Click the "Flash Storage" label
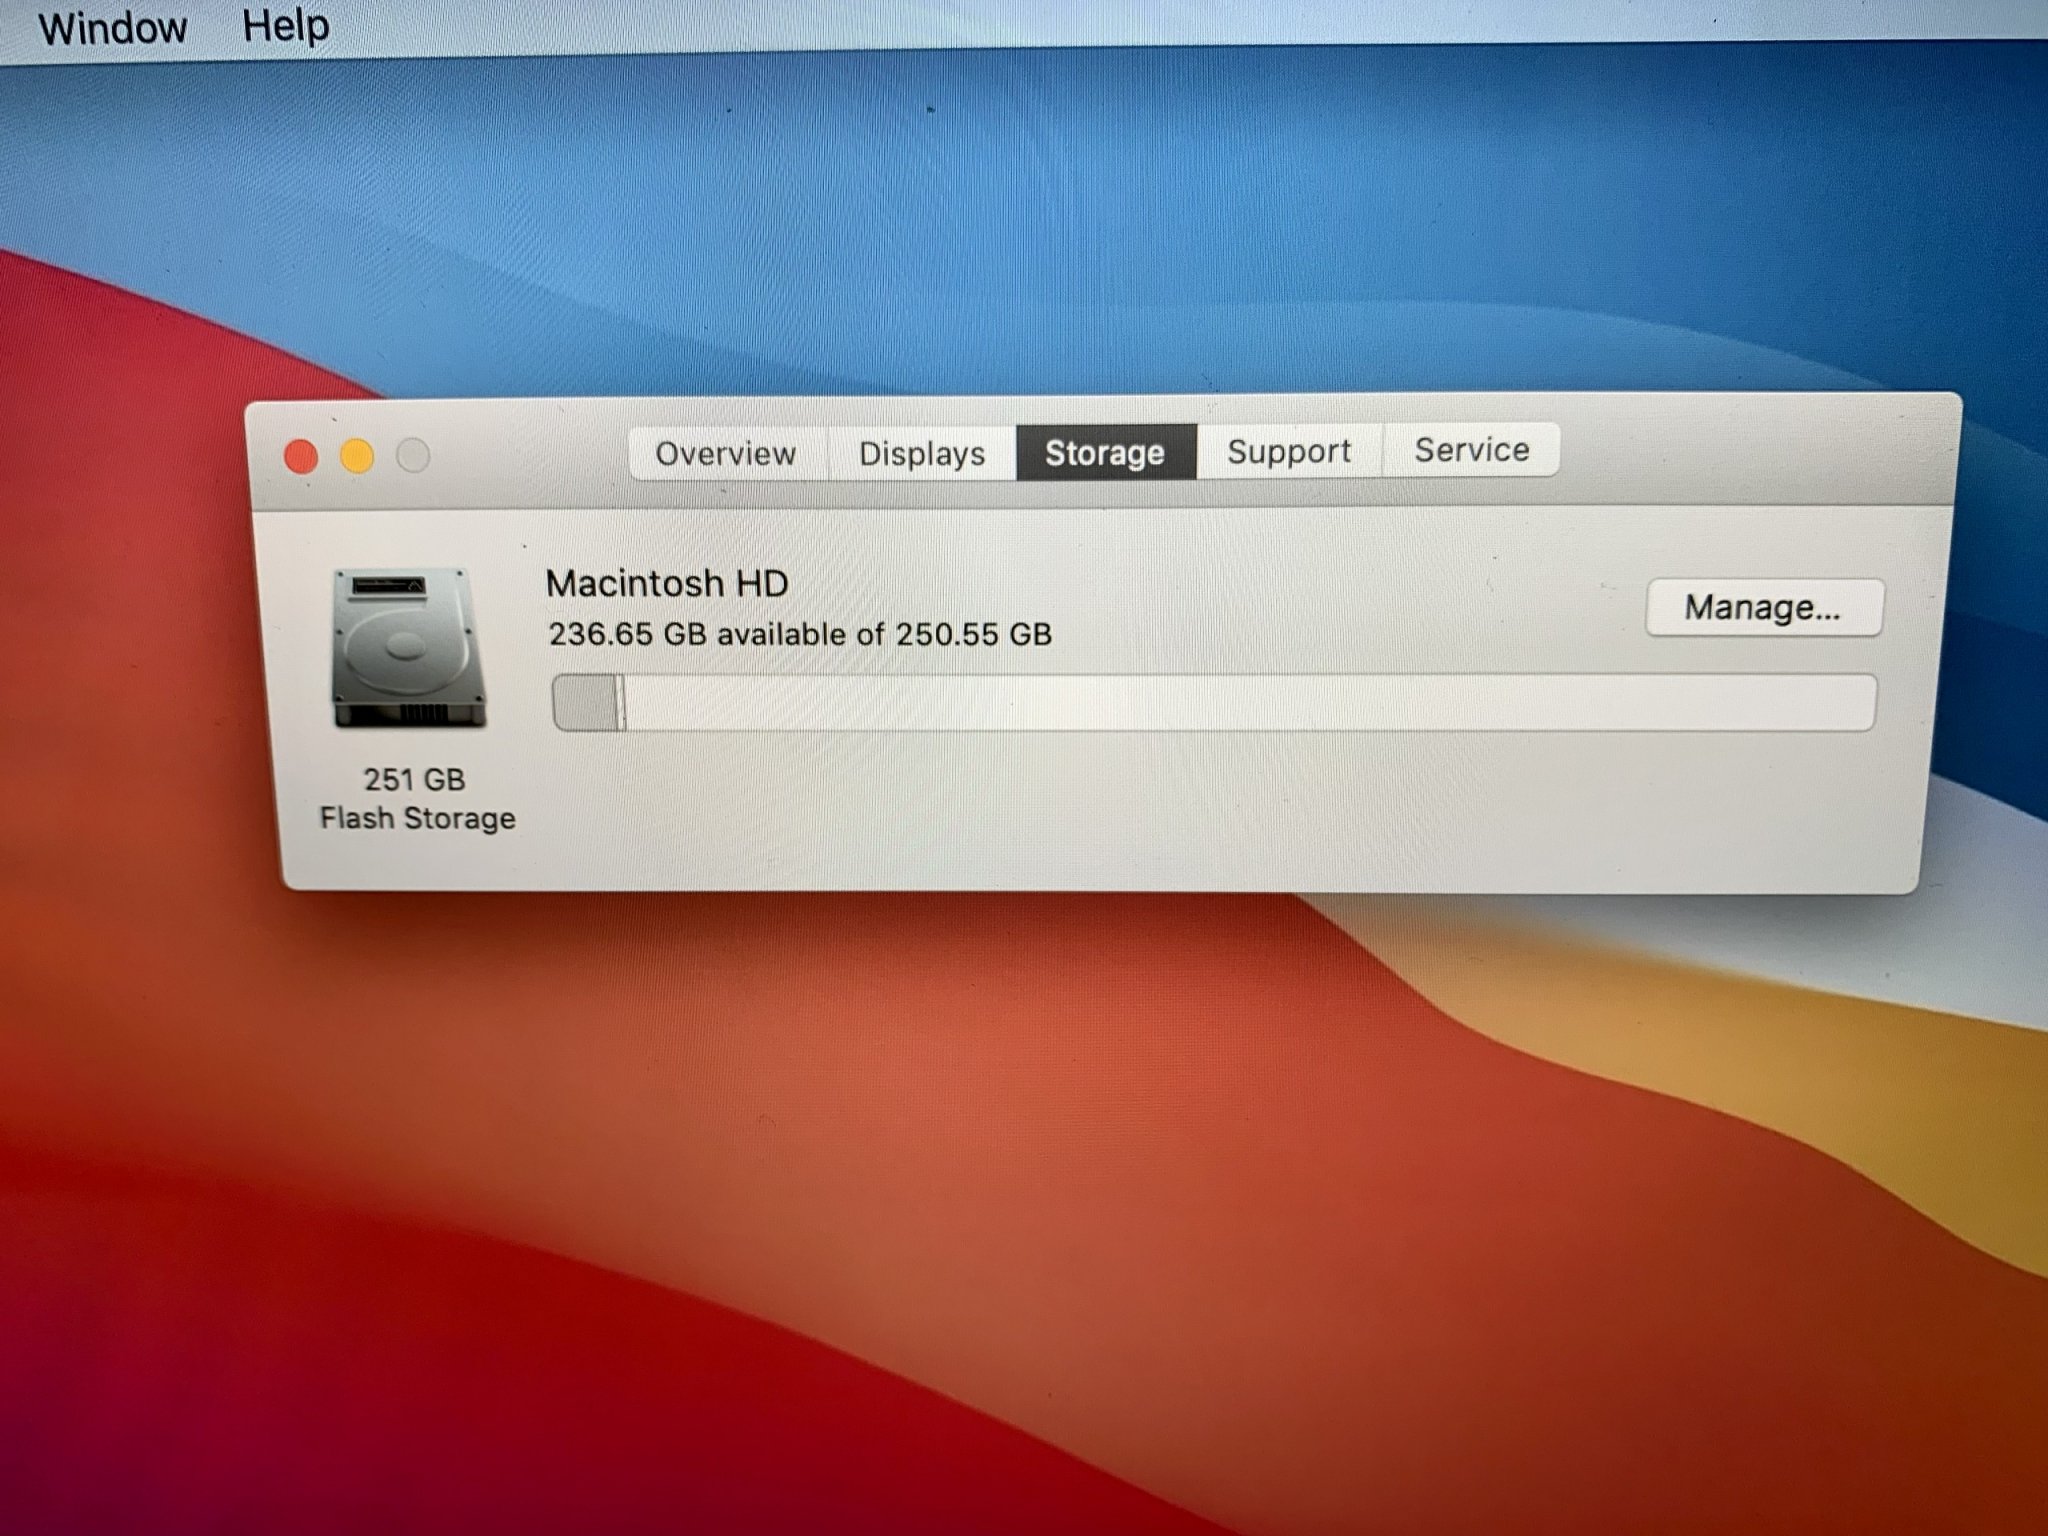 pyautogui.click(x=417, y=818)
